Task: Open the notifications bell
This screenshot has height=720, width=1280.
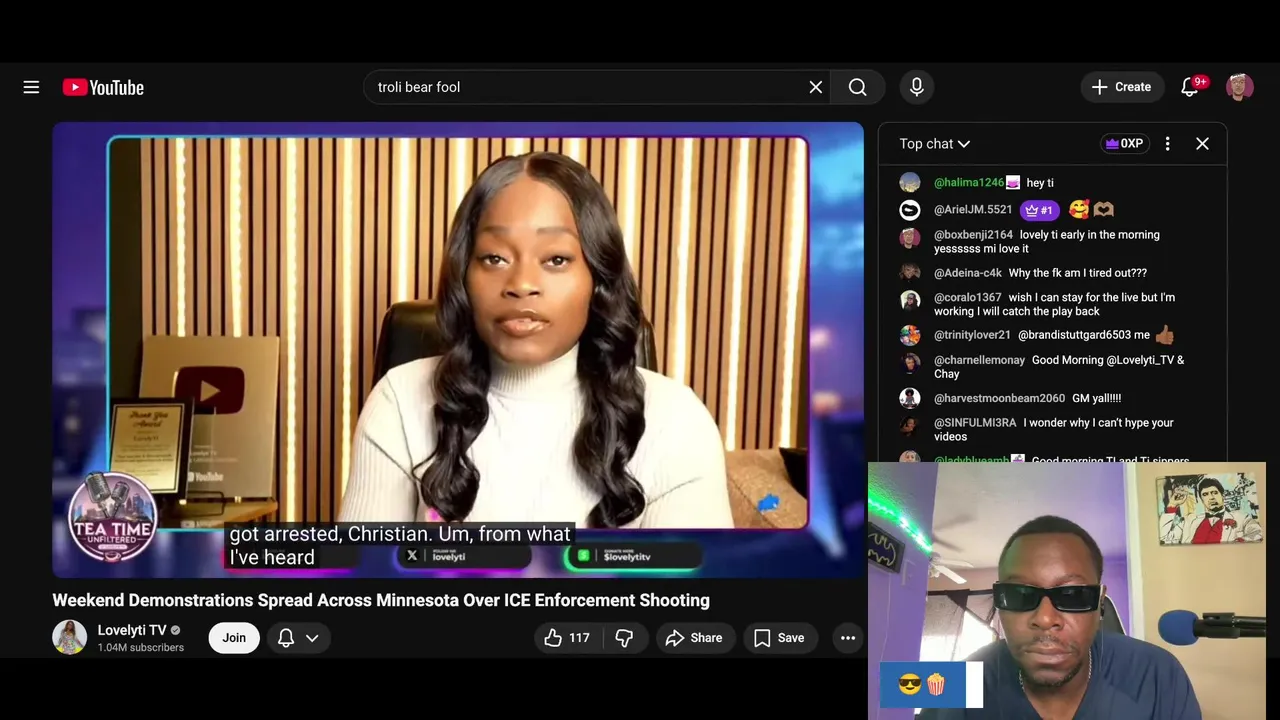Action: (1190, 87)
